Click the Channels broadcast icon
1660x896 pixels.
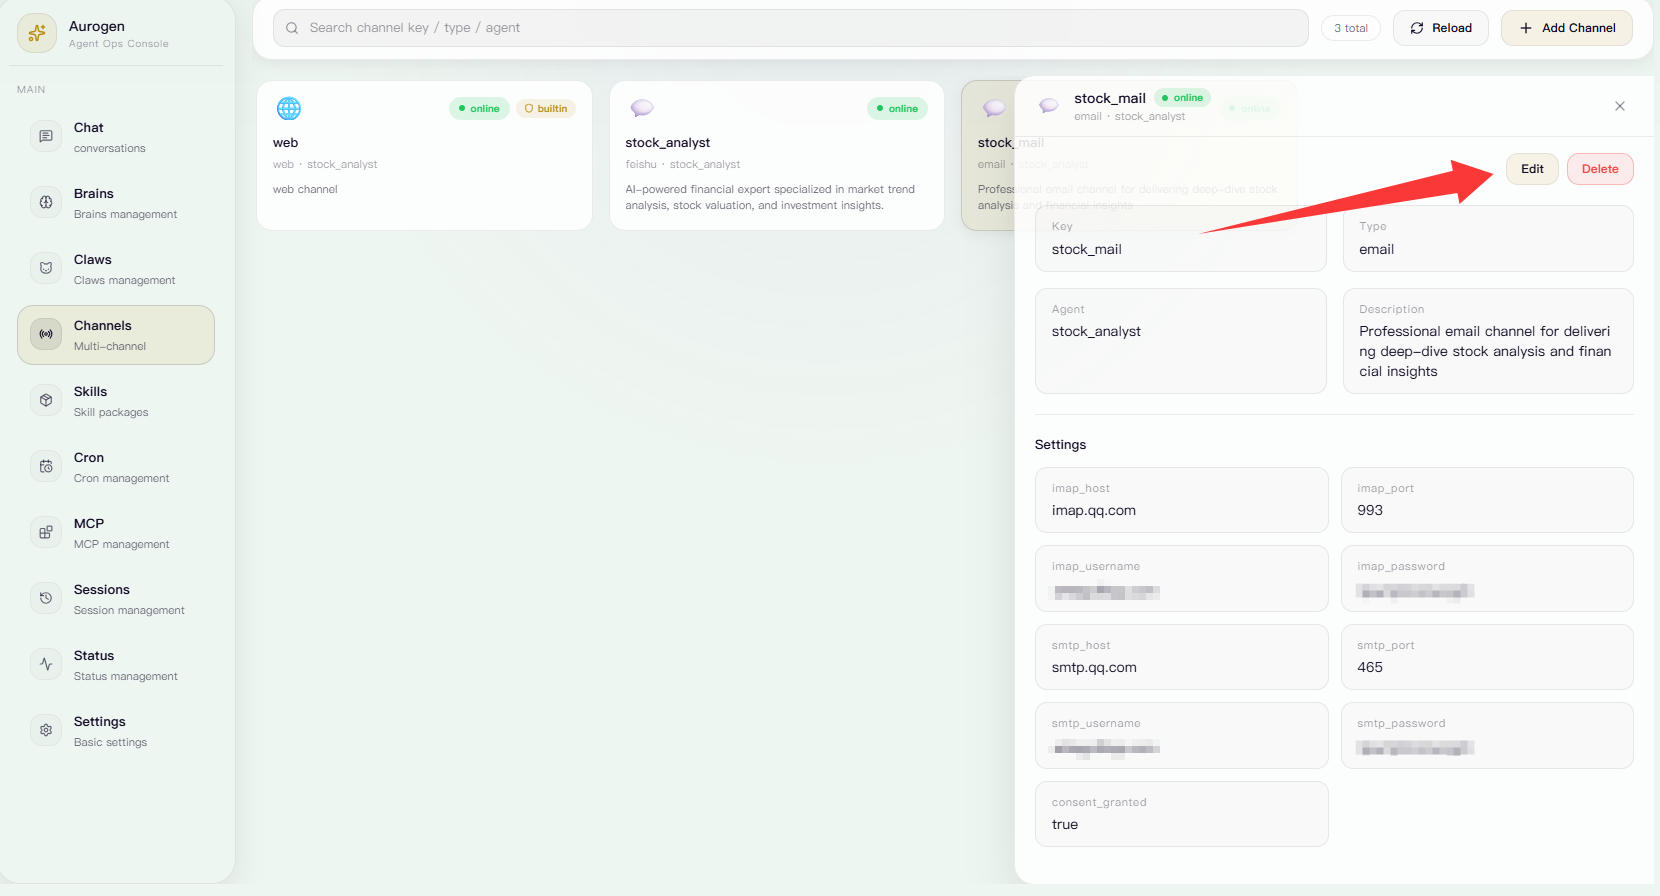[46, 334]
